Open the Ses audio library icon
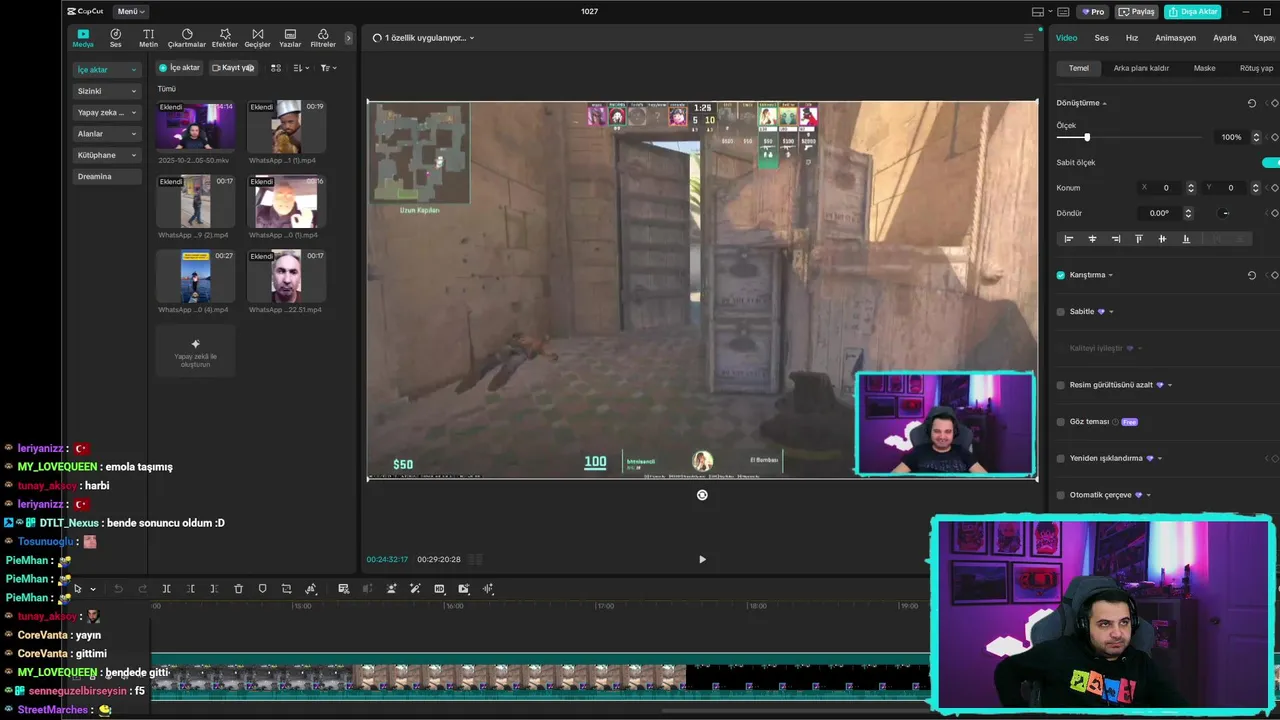The width and height of the screenshot is (1280, 720). 115,38
